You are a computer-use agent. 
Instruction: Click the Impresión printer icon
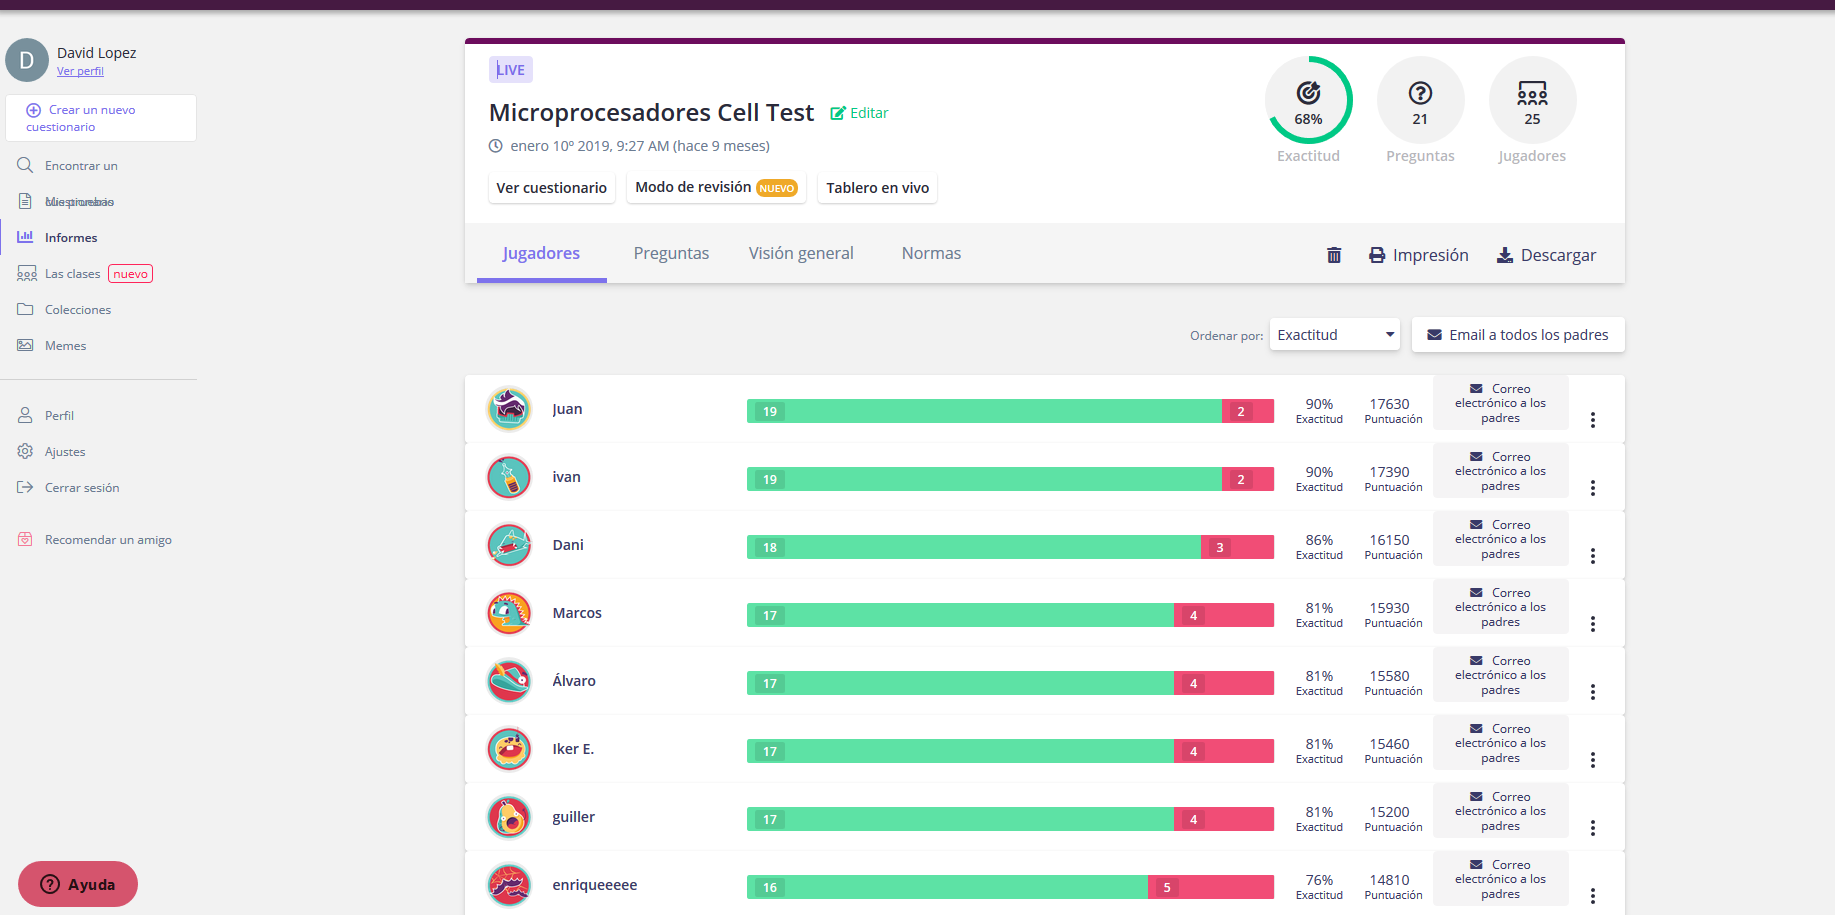[x=1377, y=255]
